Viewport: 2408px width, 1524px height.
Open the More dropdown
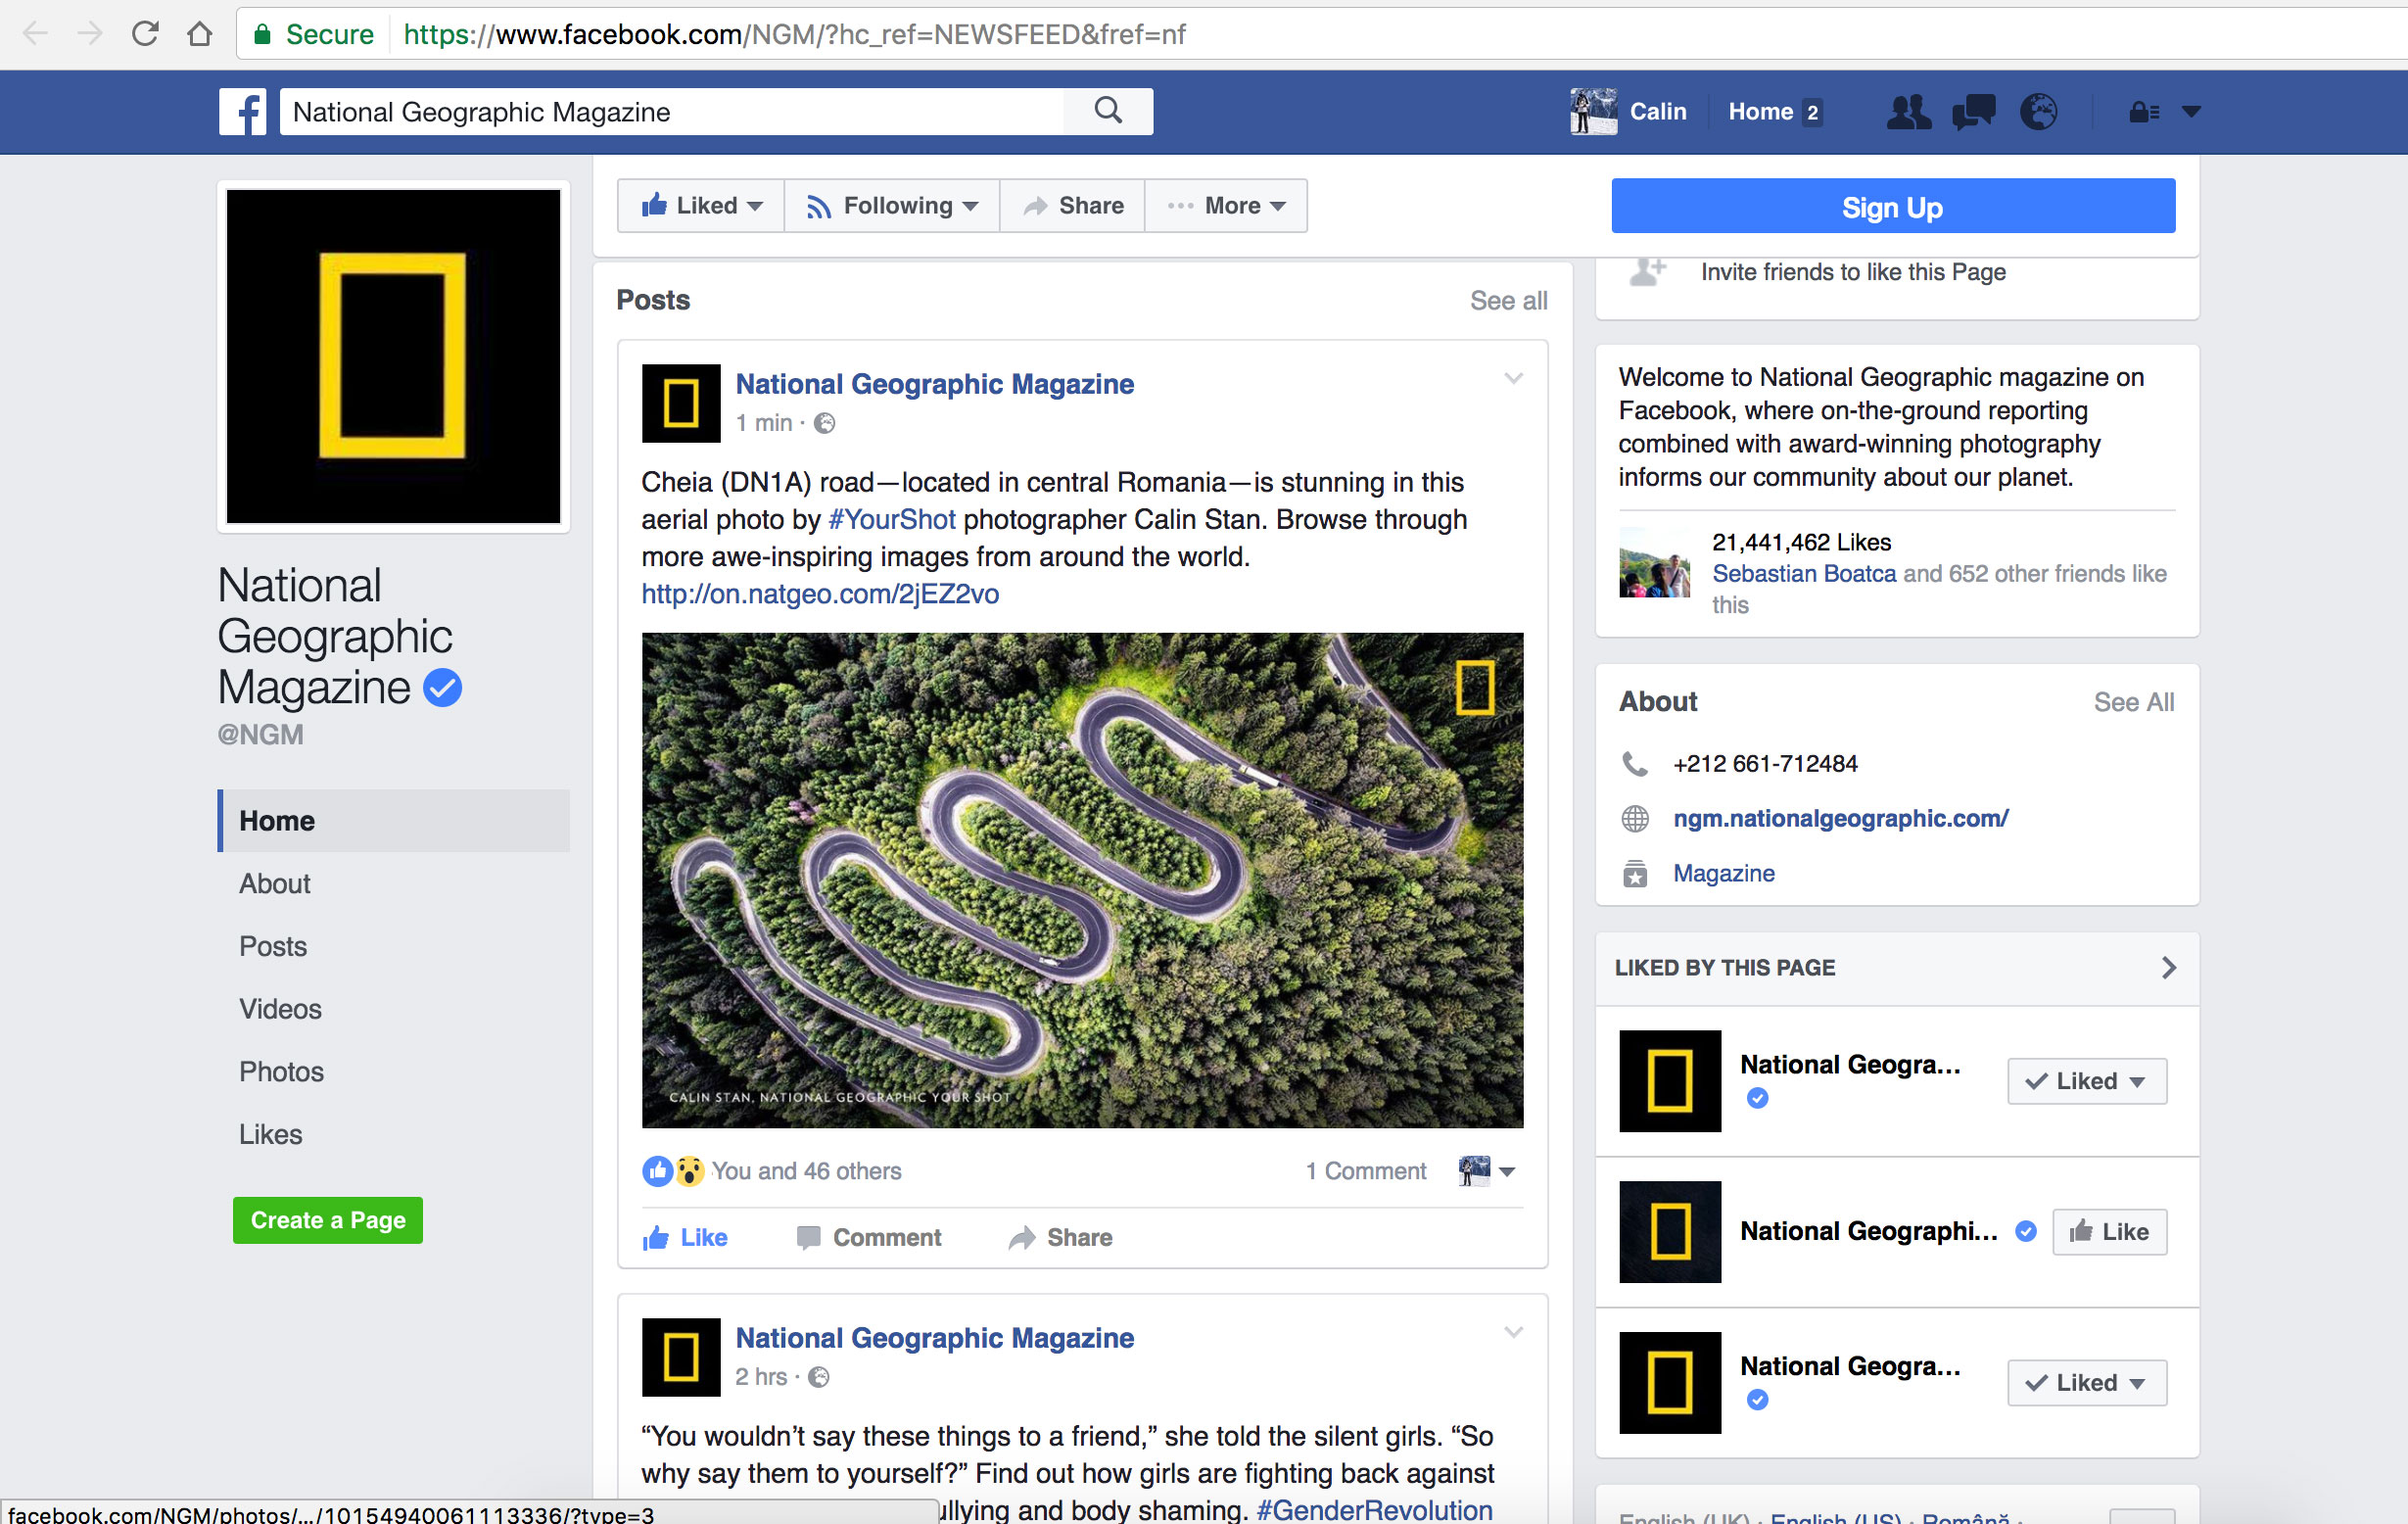pos(1226,206)
